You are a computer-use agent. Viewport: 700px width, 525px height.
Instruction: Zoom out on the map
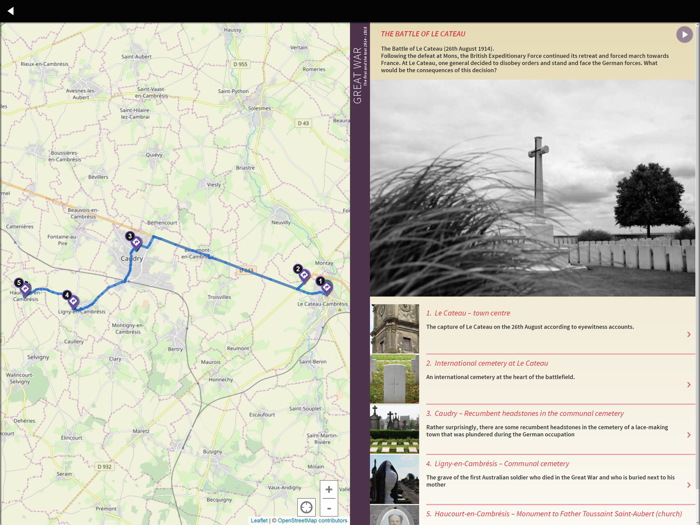coord(329,508)
